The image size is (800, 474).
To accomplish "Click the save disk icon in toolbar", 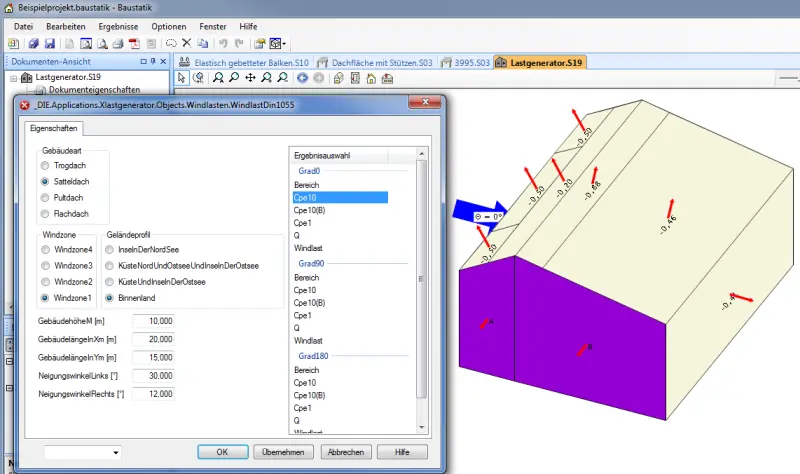I will coord(49,43).
